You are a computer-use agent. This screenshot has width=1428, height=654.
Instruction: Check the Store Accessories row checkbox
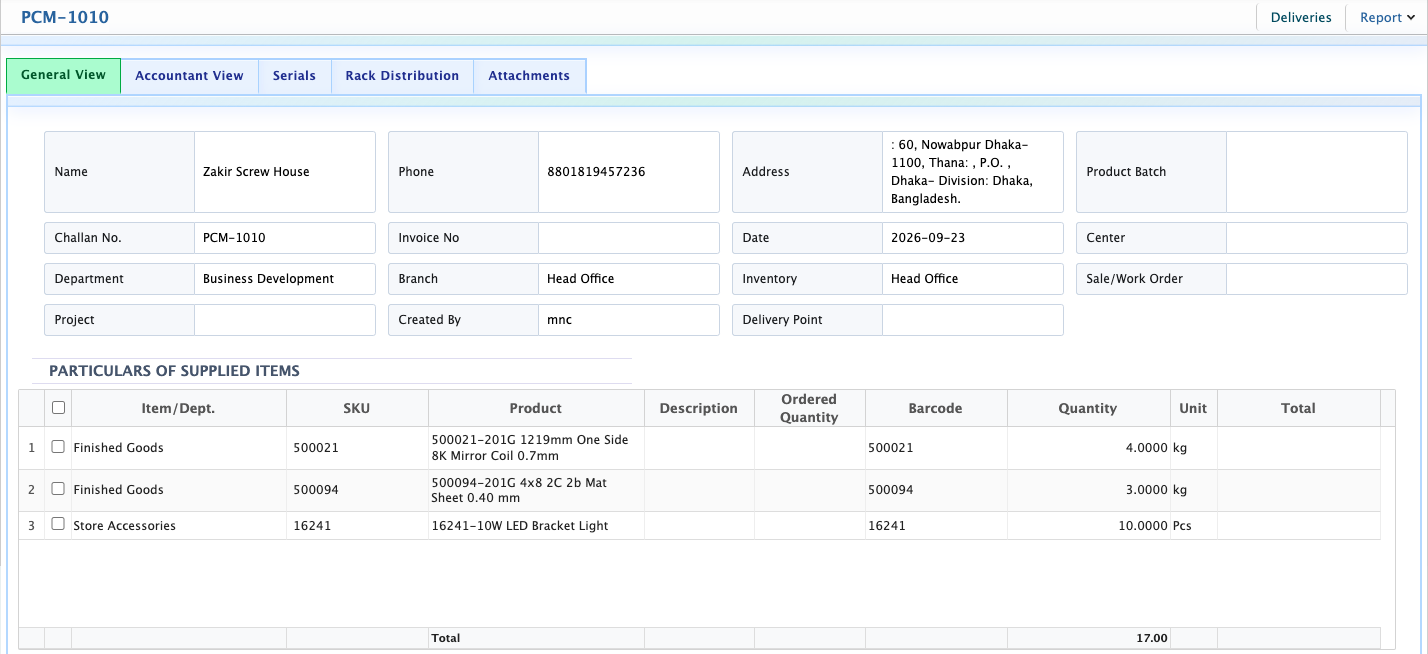coord(58,525)
